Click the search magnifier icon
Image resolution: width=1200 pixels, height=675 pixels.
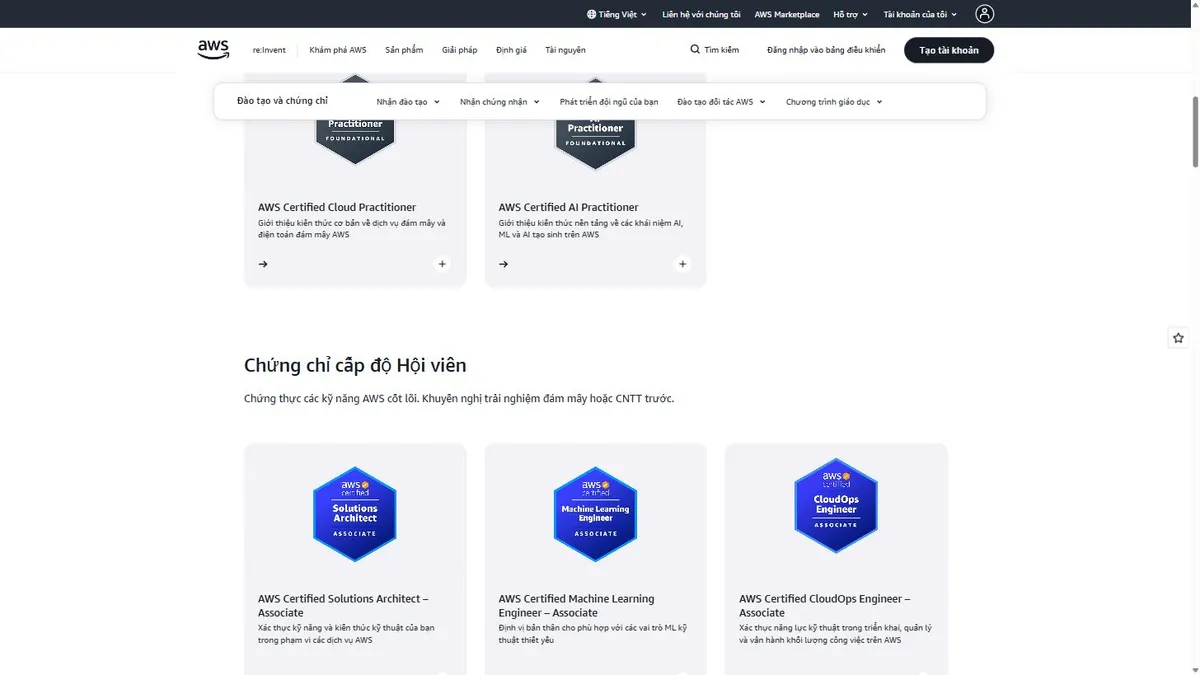(695, 50)
